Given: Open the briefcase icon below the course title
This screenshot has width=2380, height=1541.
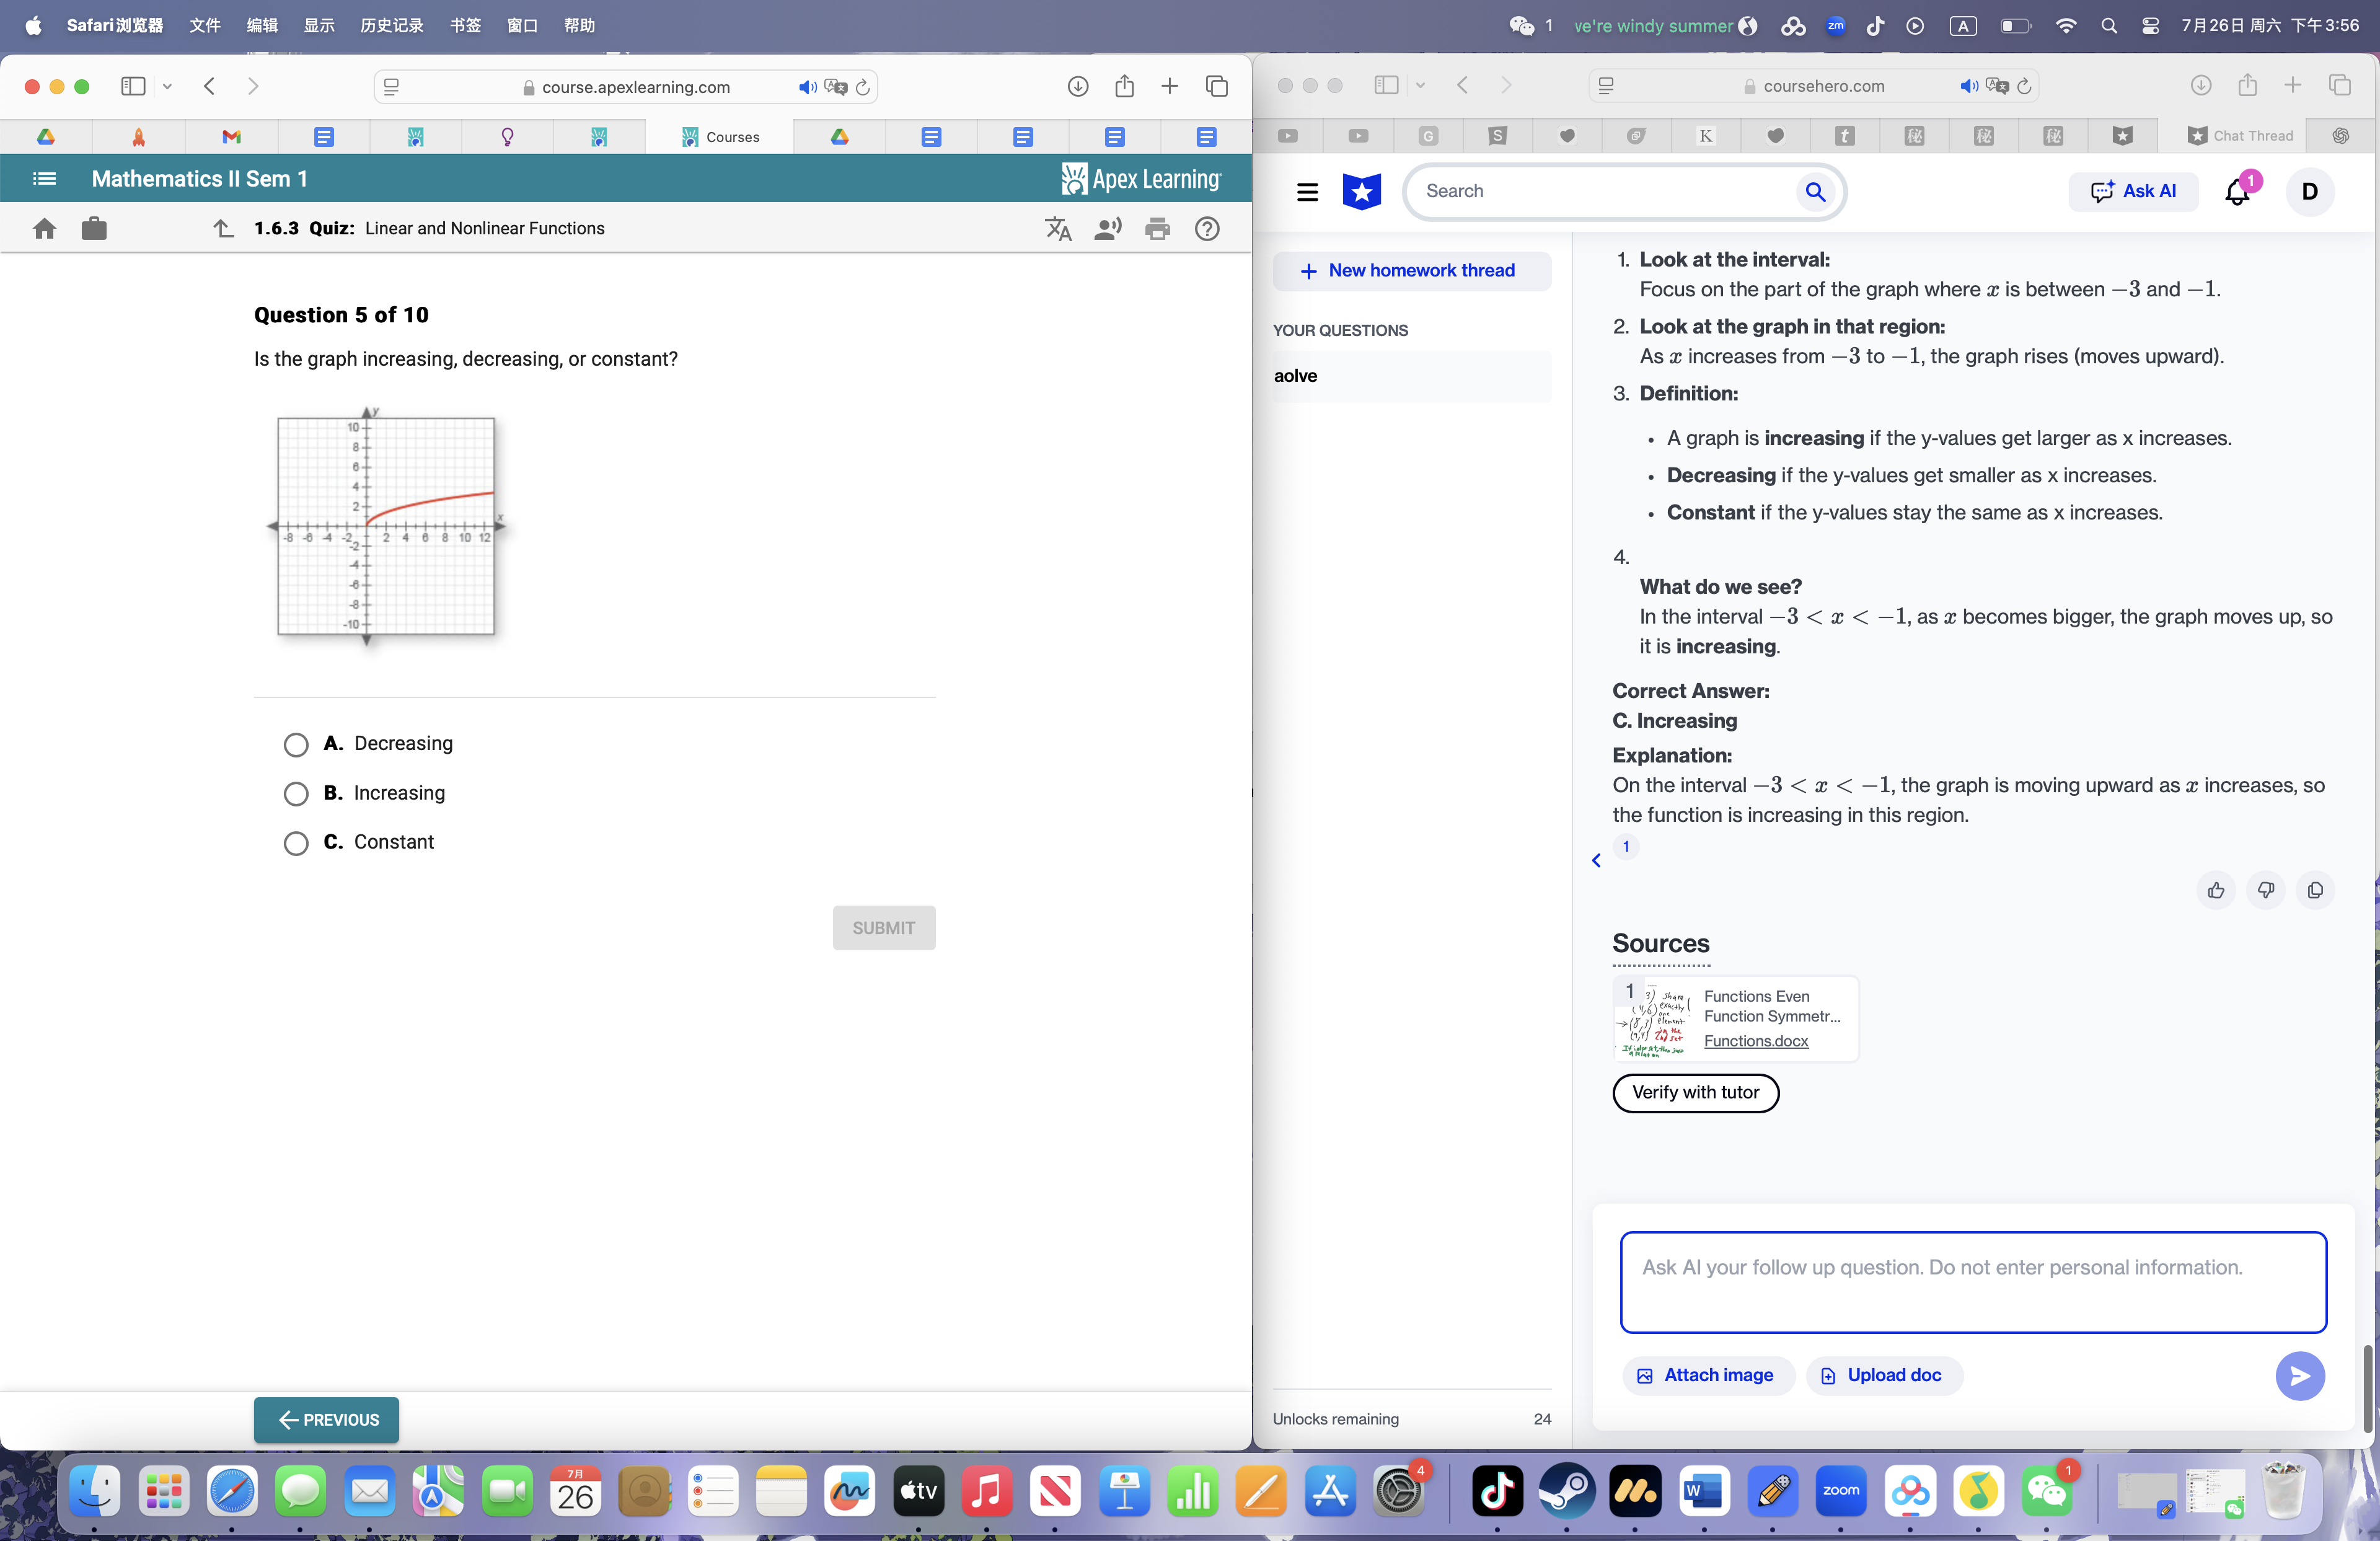Looking at the screenshot, I should coord(94,228).
